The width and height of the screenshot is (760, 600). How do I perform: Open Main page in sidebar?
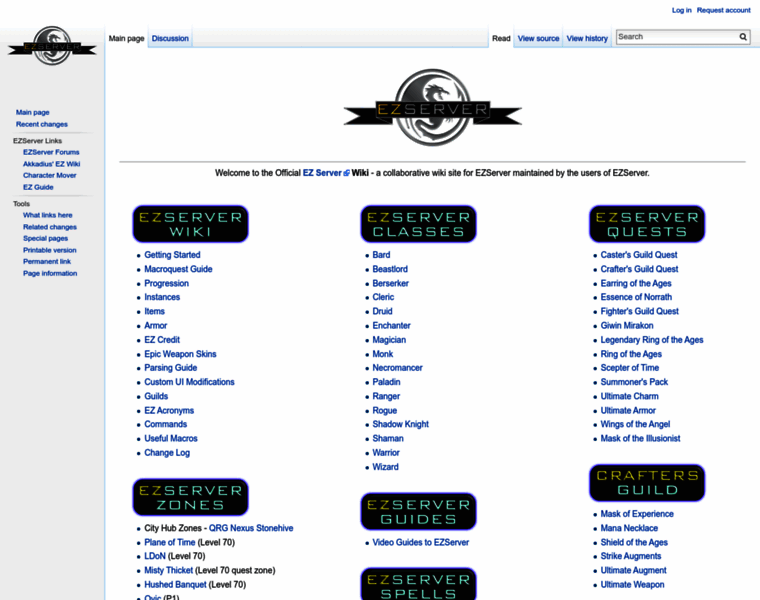32,112
